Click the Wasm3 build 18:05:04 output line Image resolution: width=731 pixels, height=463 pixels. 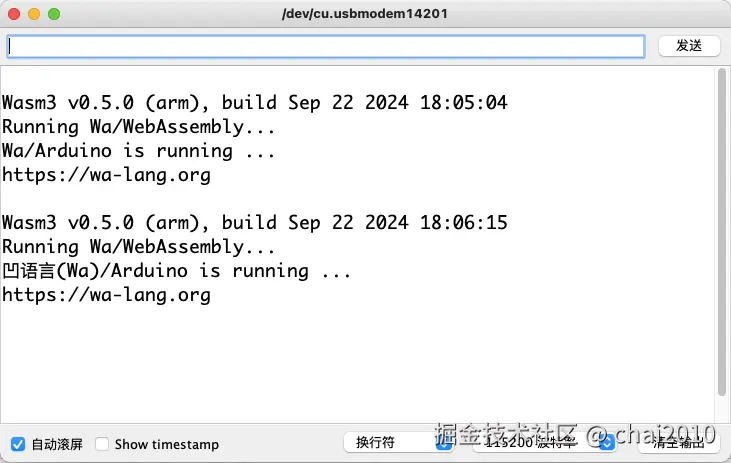point(255,103)
